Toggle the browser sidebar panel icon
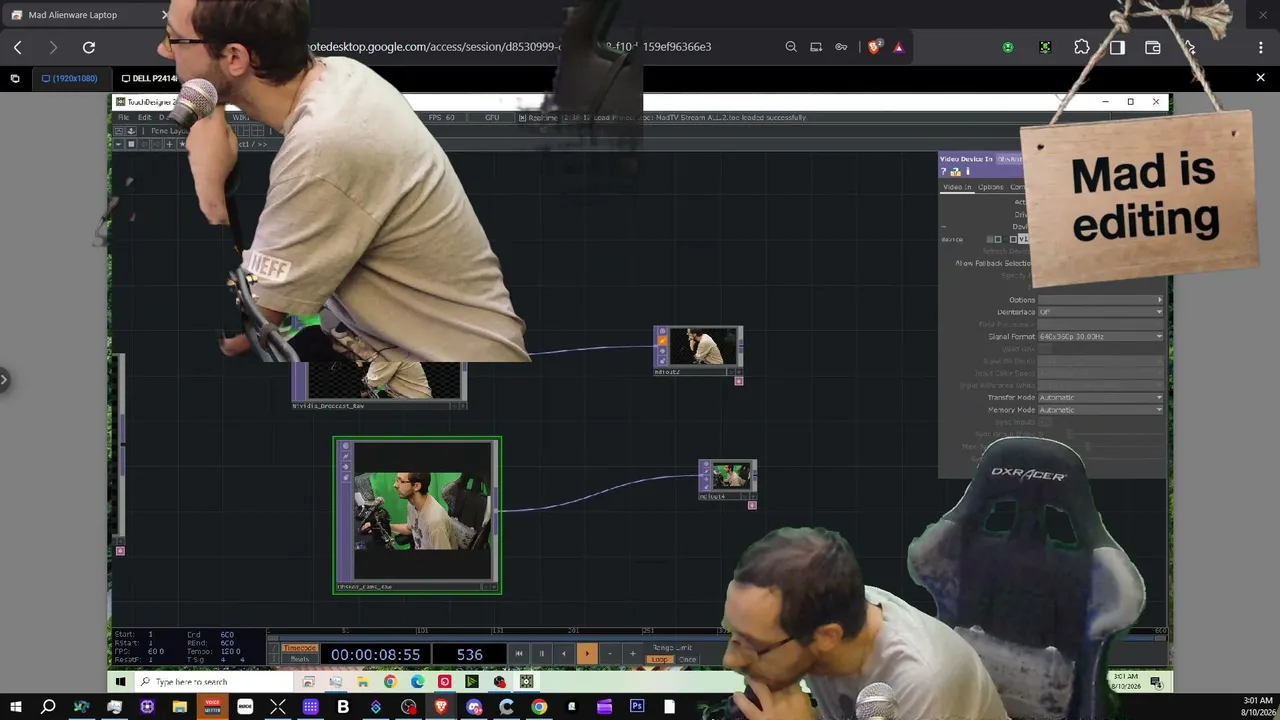This screenshot has height=720, width=1280. click(x=1117, y=47)
